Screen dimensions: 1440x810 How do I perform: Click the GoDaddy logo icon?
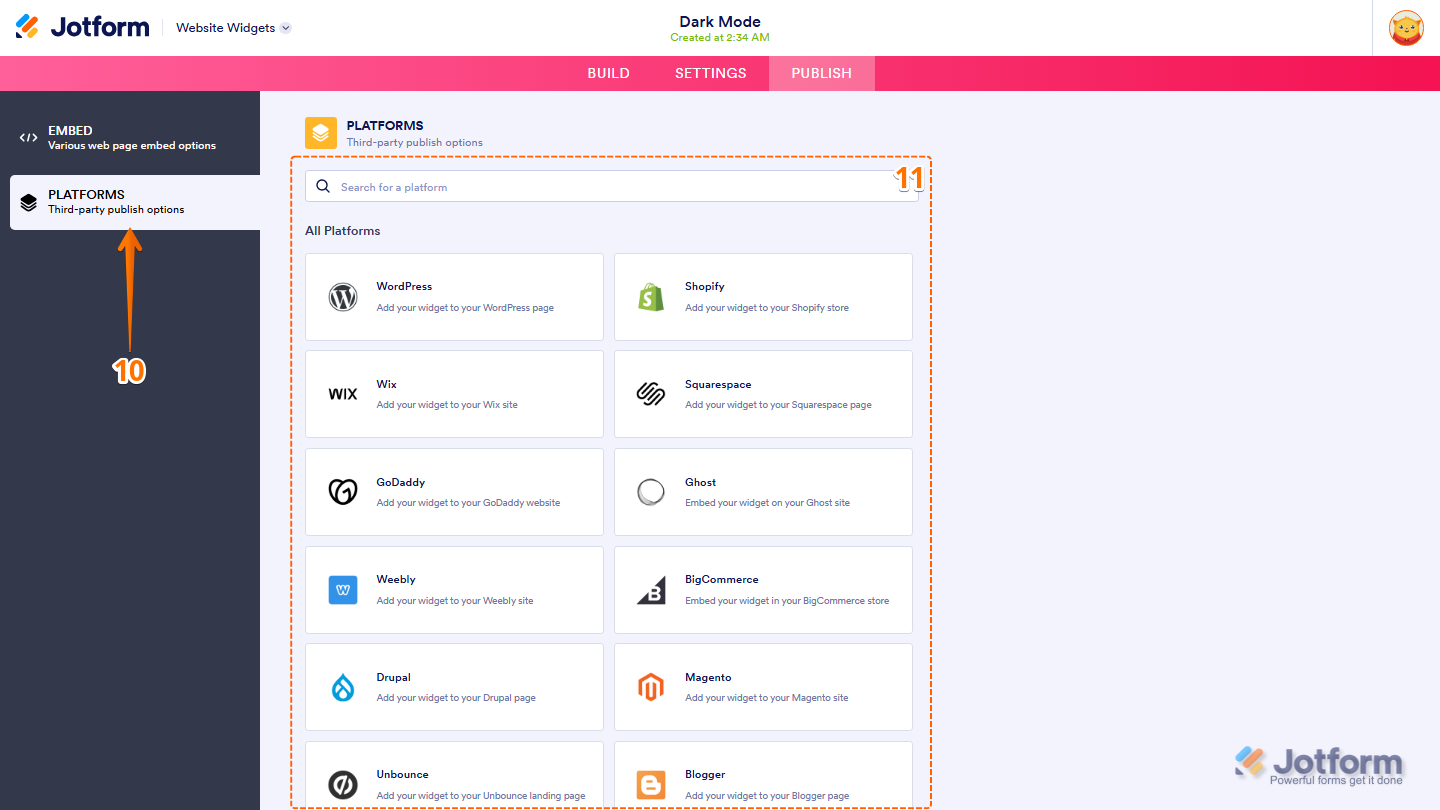[x=343, y=492]
